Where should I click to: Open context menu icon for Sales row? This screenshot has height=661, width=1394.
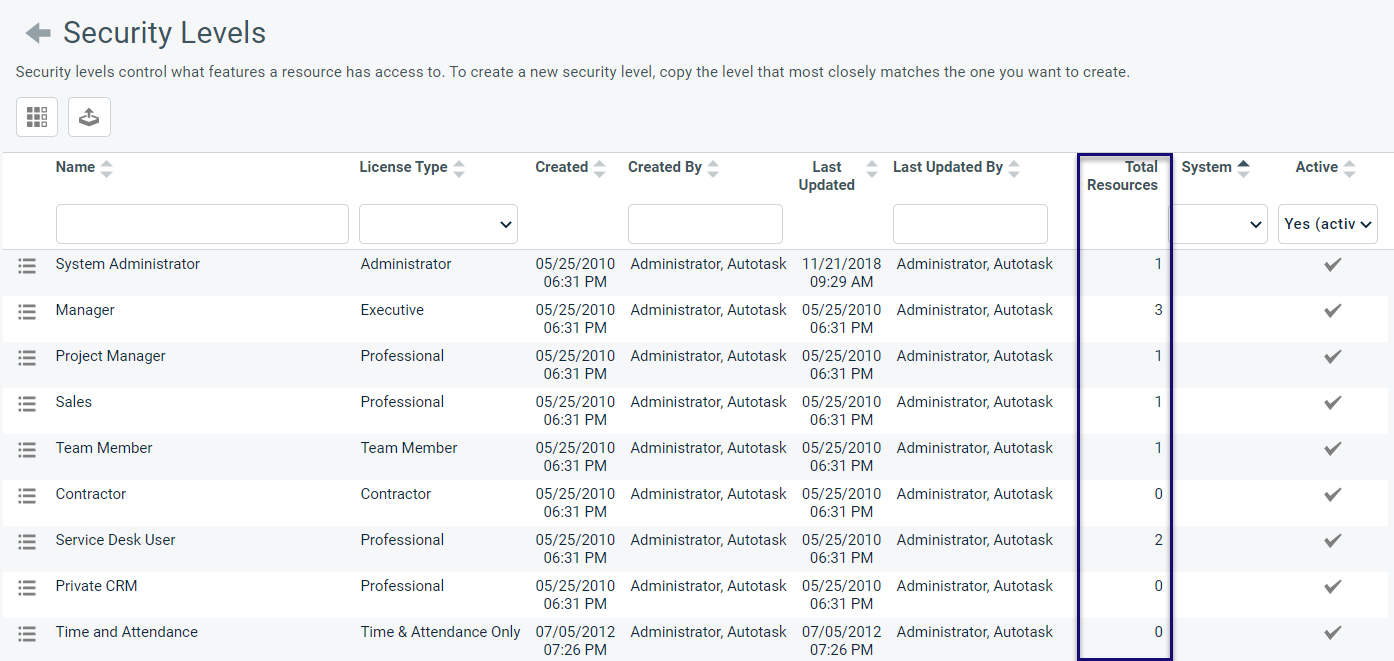click(x=27, y=404)
